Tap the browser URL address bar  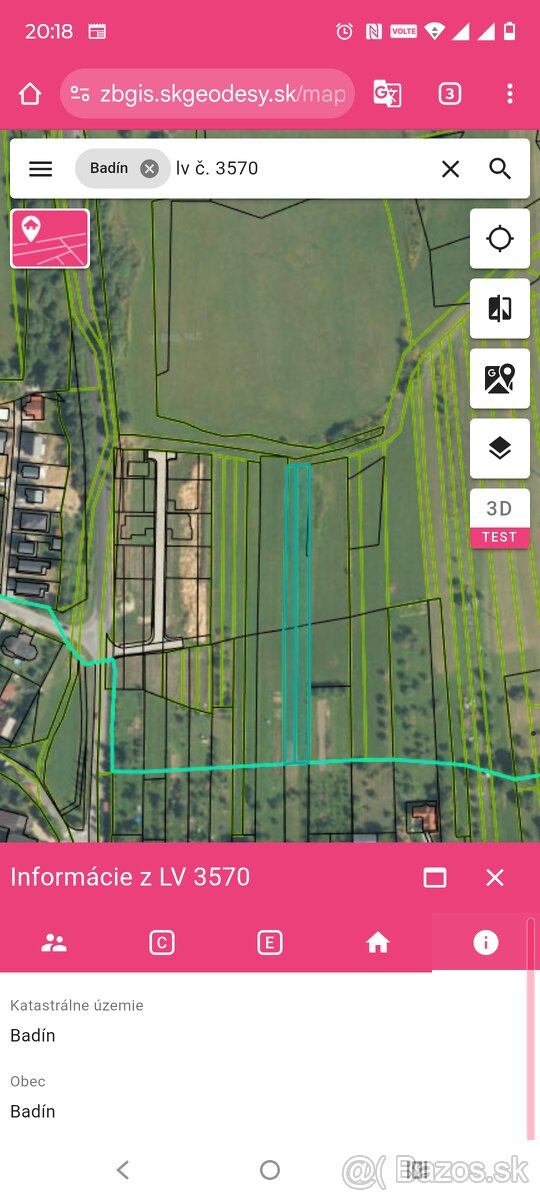click(208, 94)
